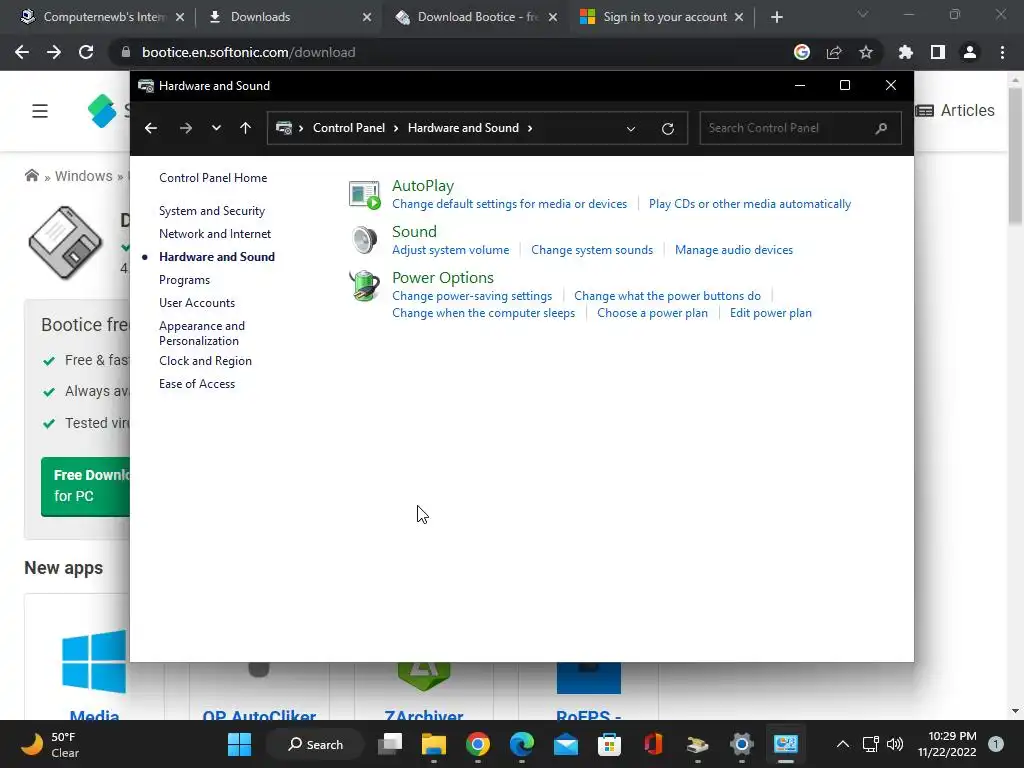Image resolution: width=1024 pixels, height=768 pixels.
Task: Click Play CDs or other media automatically
Action: coord(750,204)
